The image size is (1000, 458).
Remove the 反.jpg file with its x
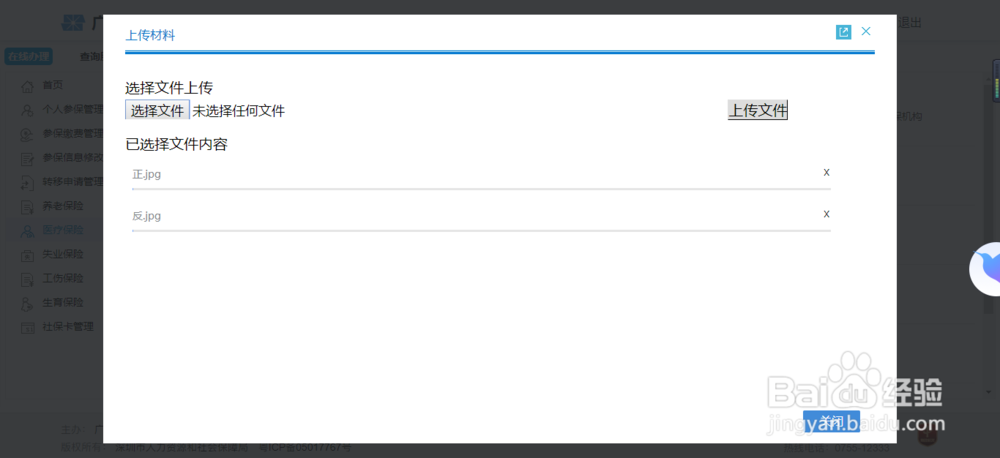pyautogui.click(x=826, y=214)
